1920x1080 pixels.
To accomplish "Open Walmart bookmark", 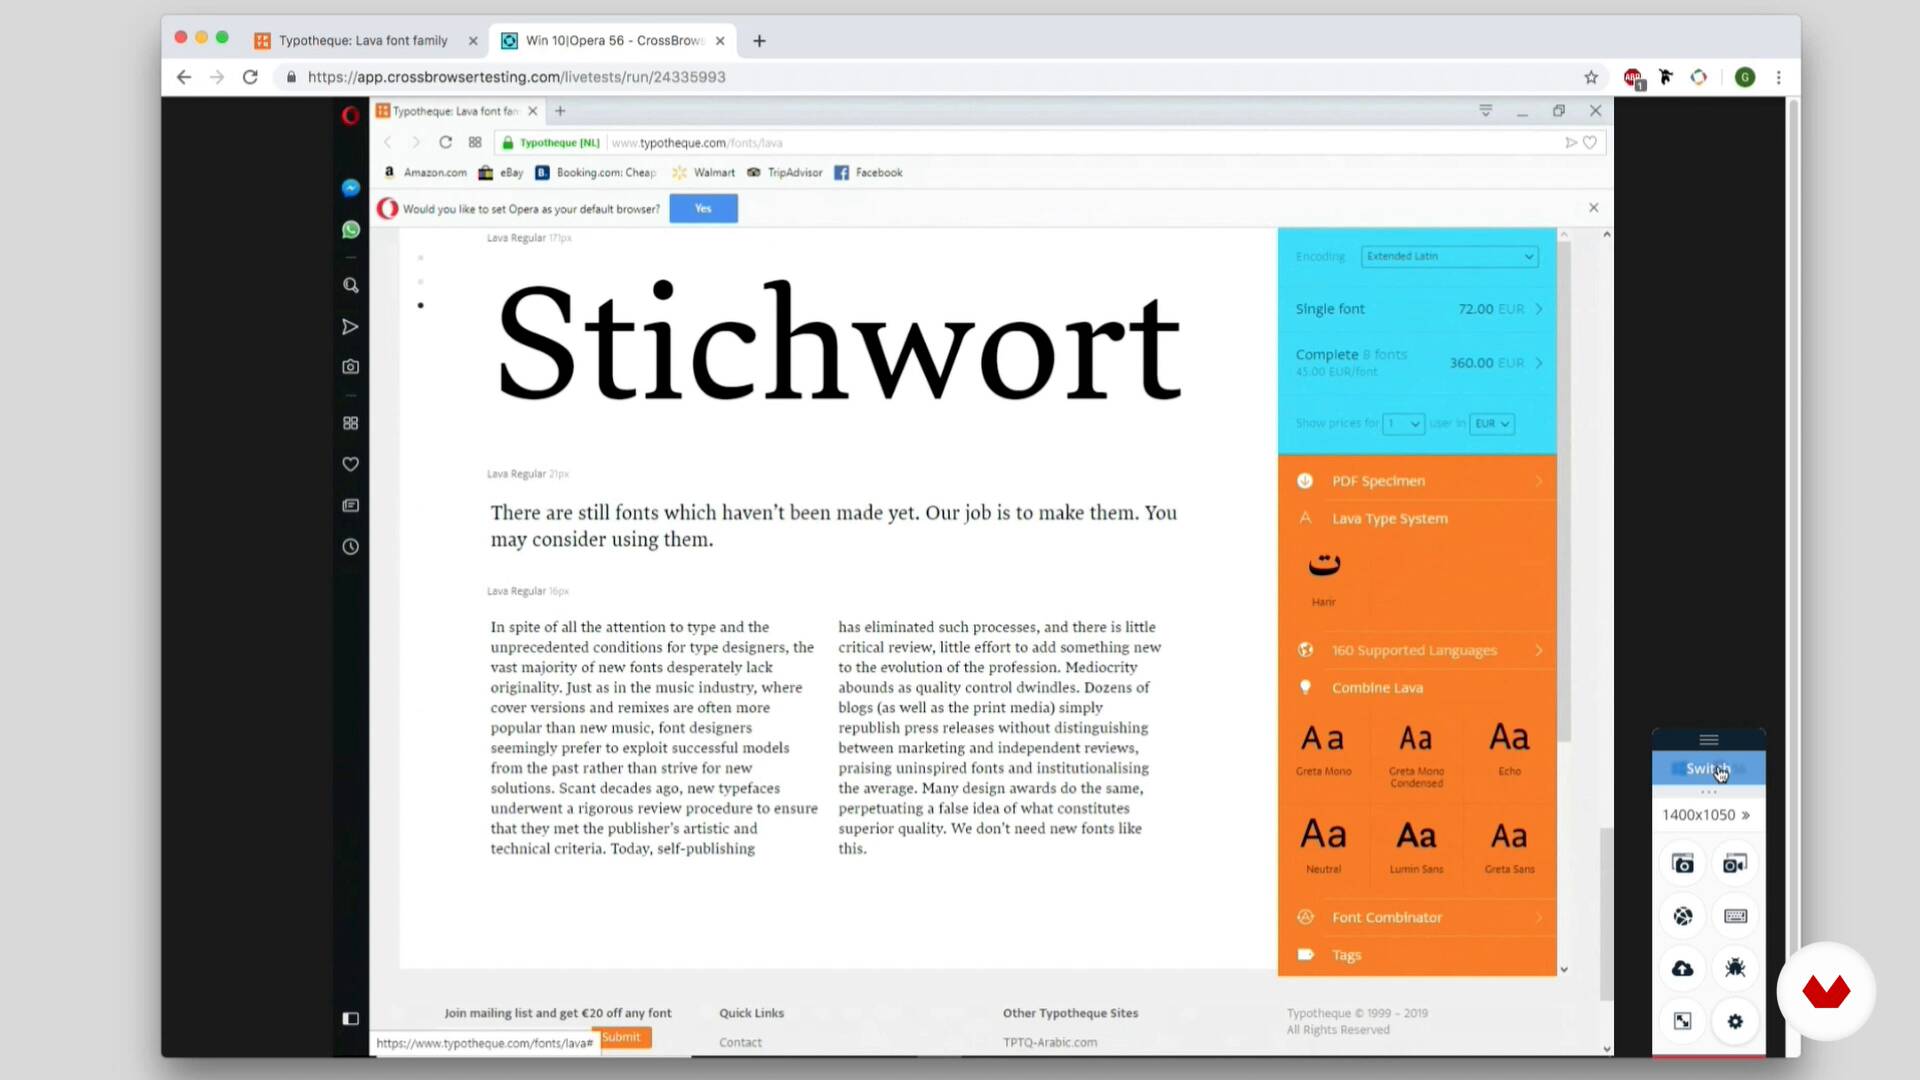I will click(704, 172).
